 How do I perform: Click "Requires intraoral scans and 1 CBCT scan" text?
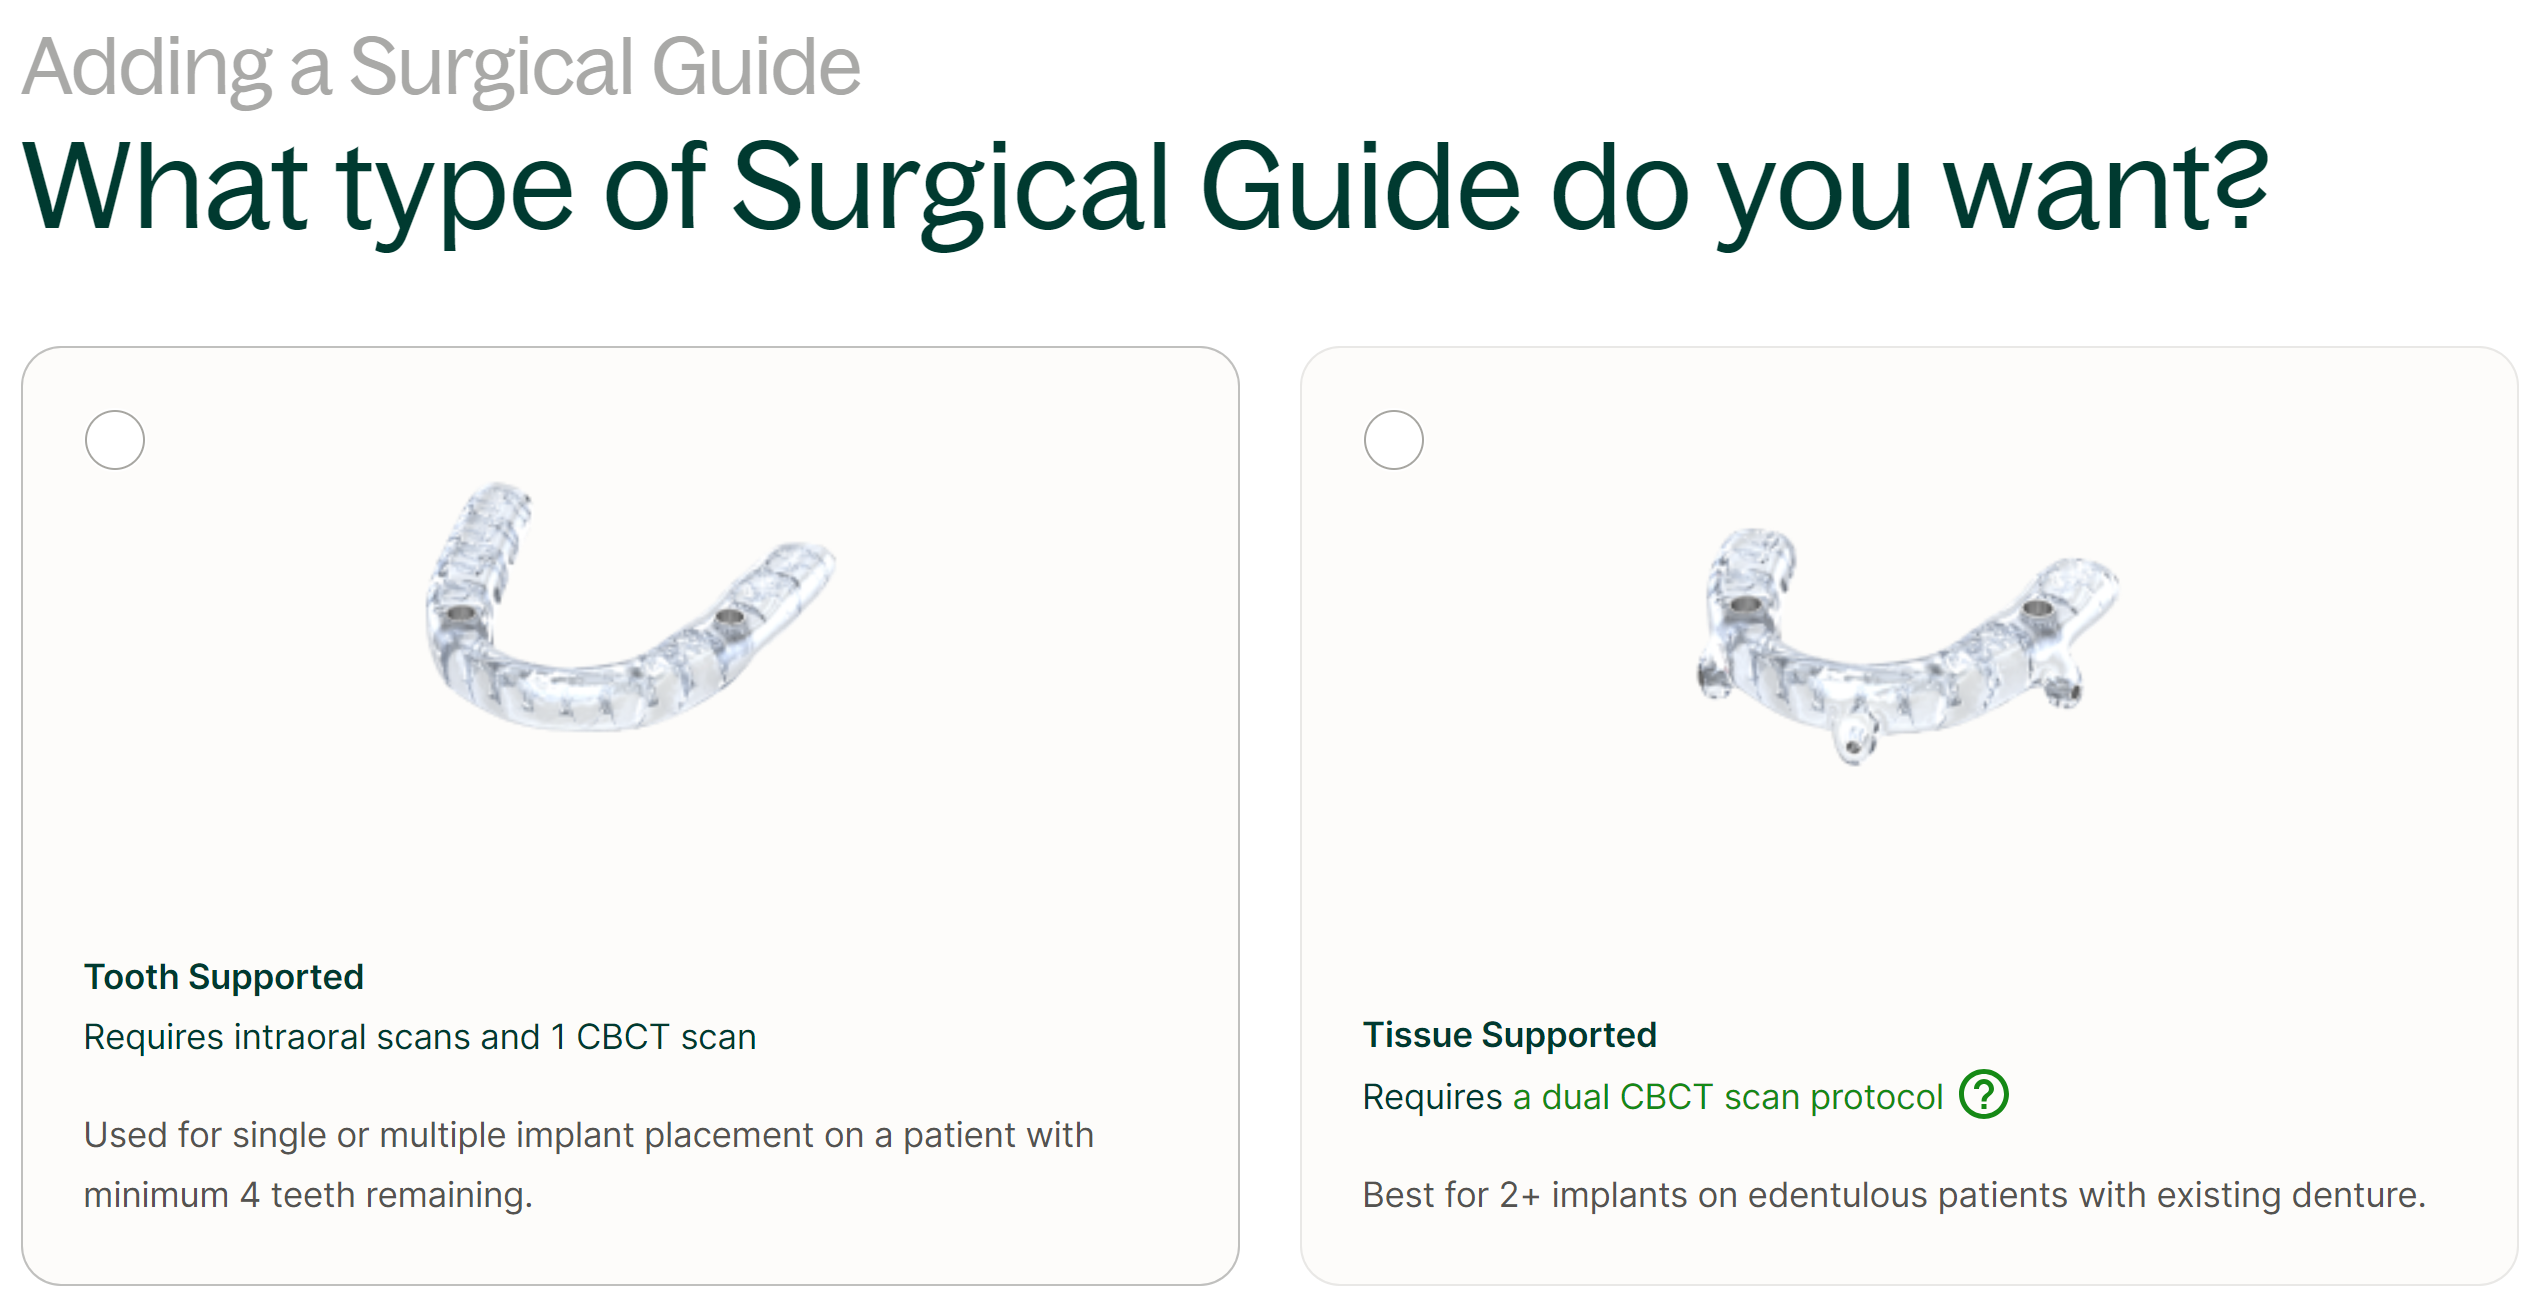tap(420, 1037)
